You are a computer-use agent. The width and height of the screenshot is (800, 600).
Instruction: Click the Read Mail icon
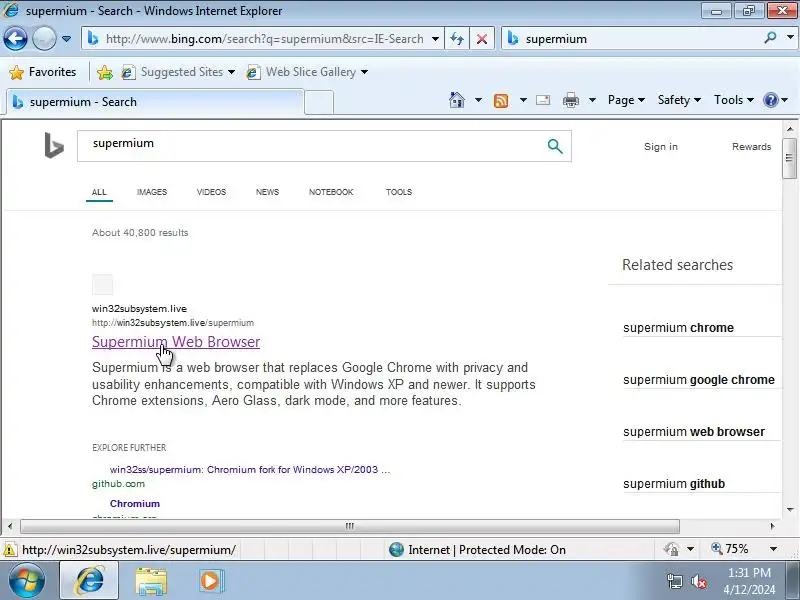(543, 100)
